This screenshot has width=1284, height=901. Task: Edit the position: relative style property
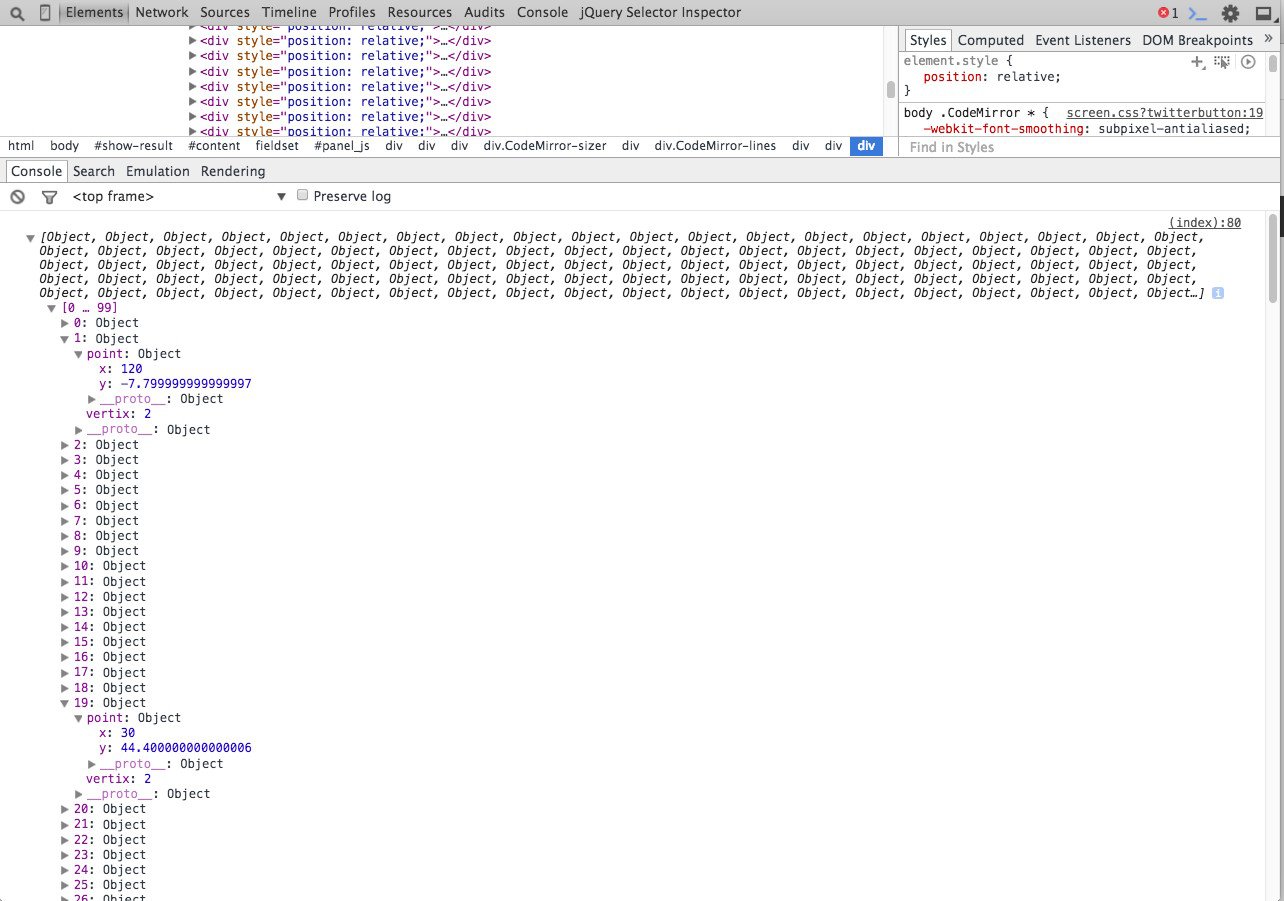[x=991, y=76]
